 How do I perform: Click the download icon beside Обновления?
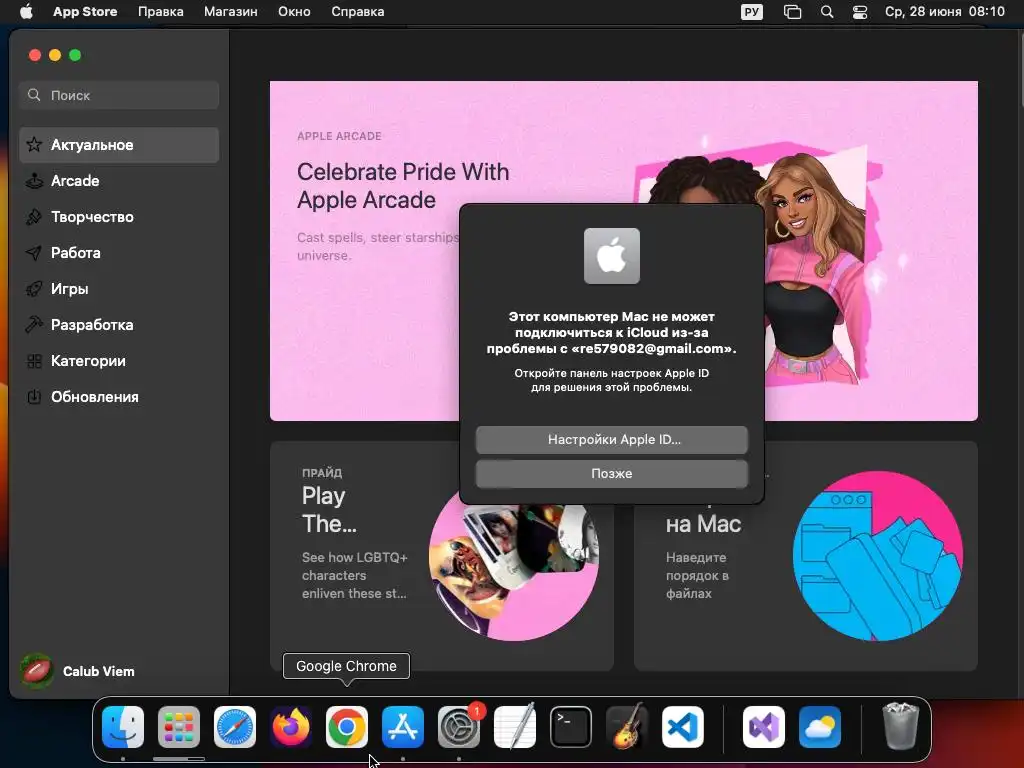(34, 396)
